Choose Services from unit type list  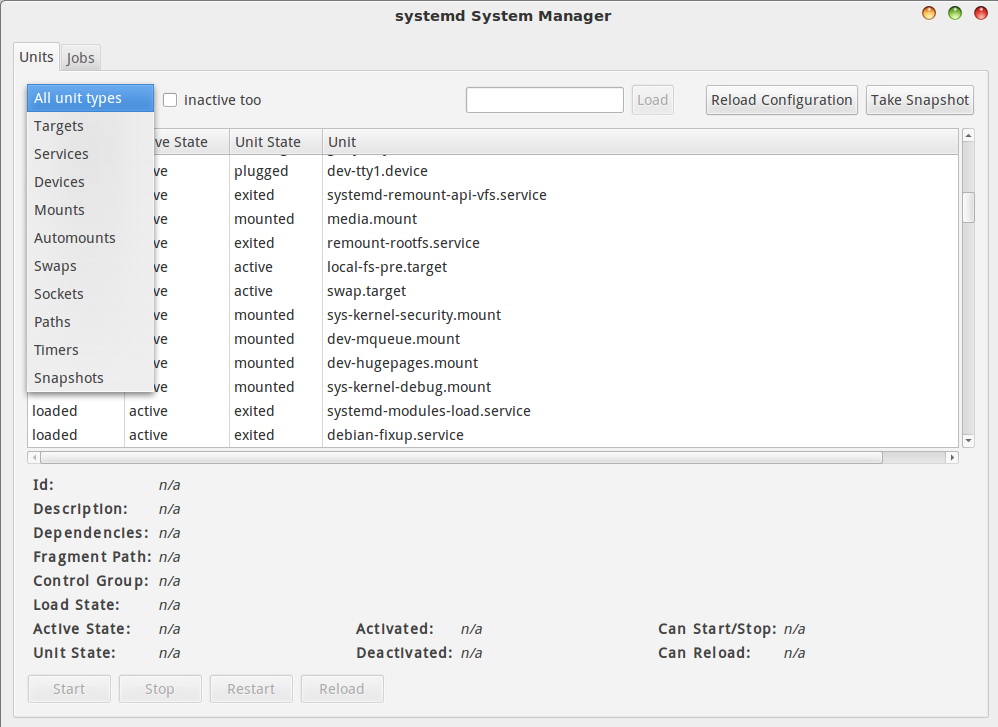tap(90, 154)
